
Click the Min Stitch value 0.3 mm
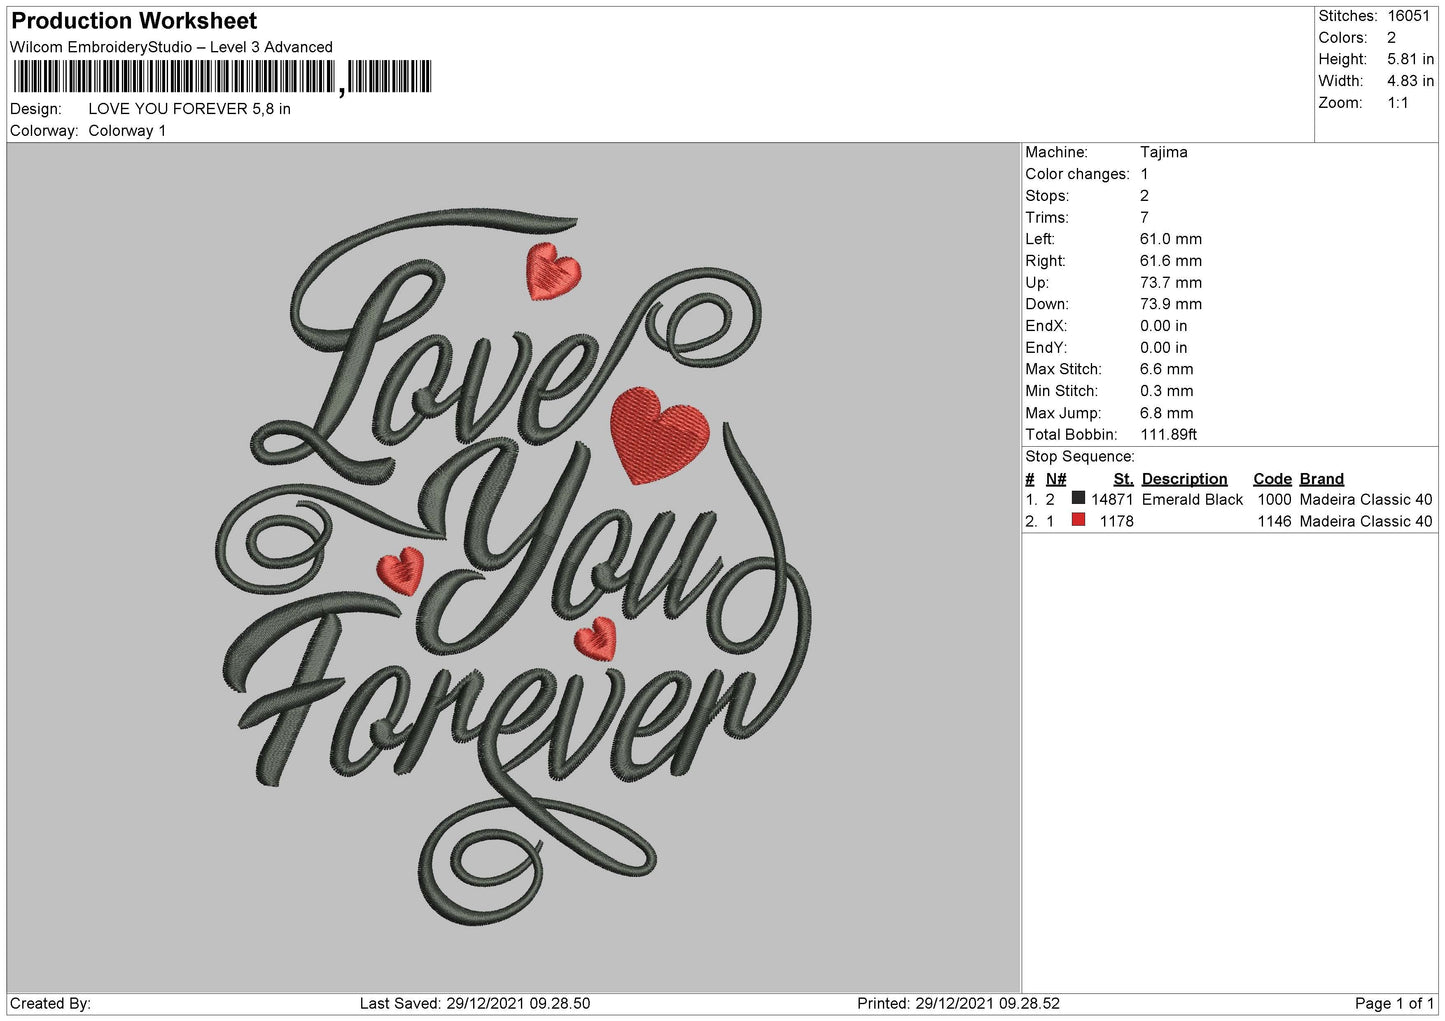[x=1167, y=391]
